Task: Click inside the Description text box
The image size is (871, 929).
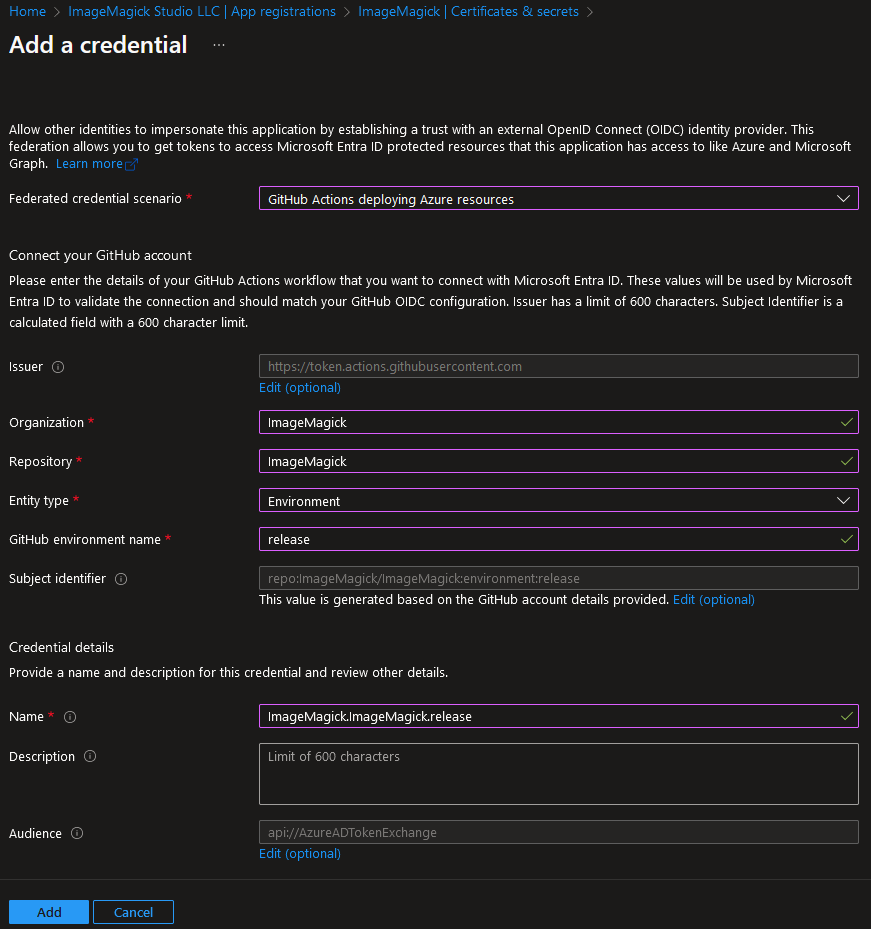Action: tap(558, 773)
